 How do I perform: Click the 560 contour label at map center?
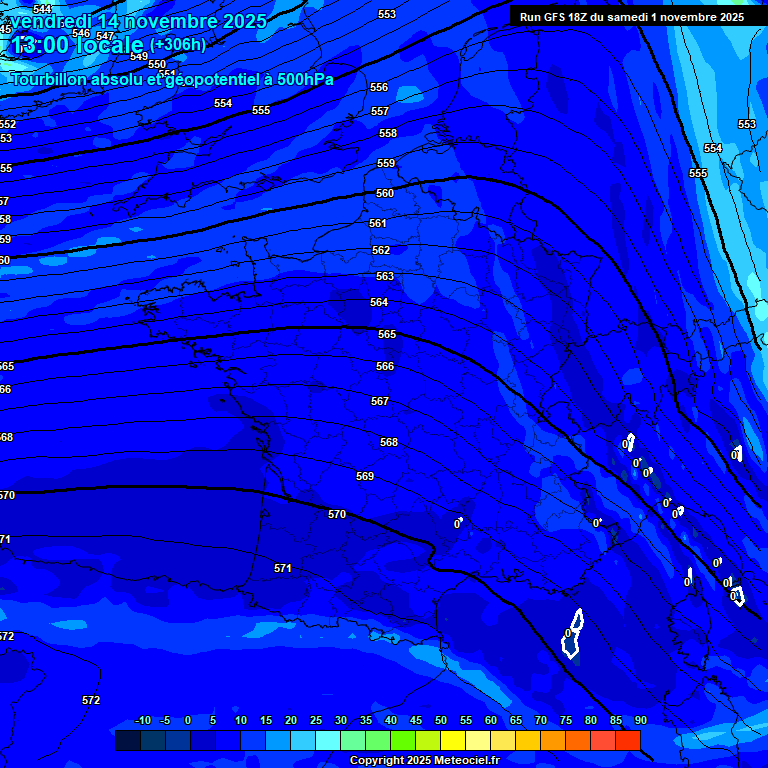385,193
